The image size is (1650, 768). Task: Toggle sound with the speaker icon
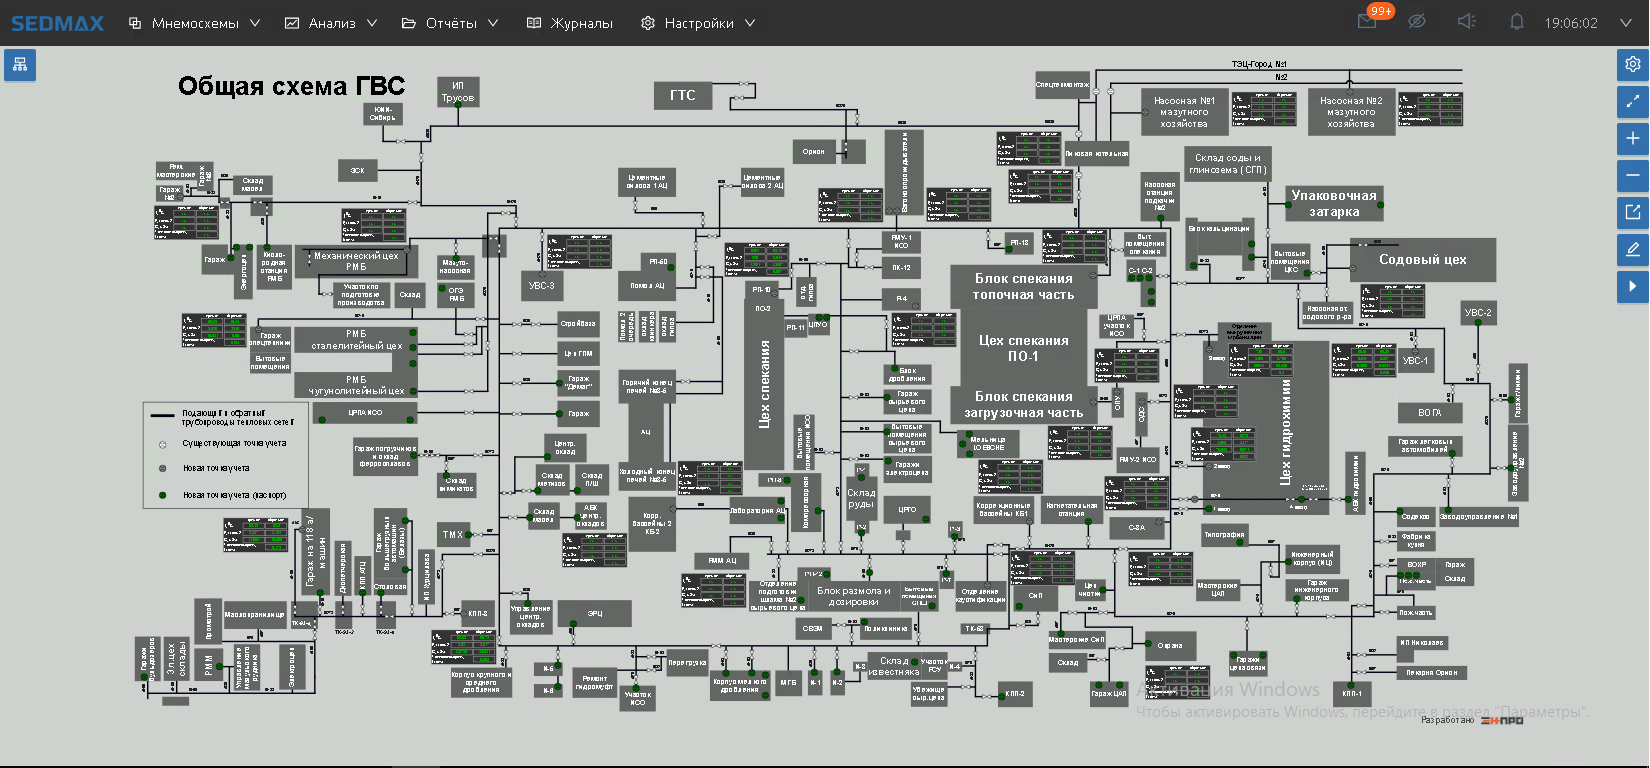click(1467, 22)
